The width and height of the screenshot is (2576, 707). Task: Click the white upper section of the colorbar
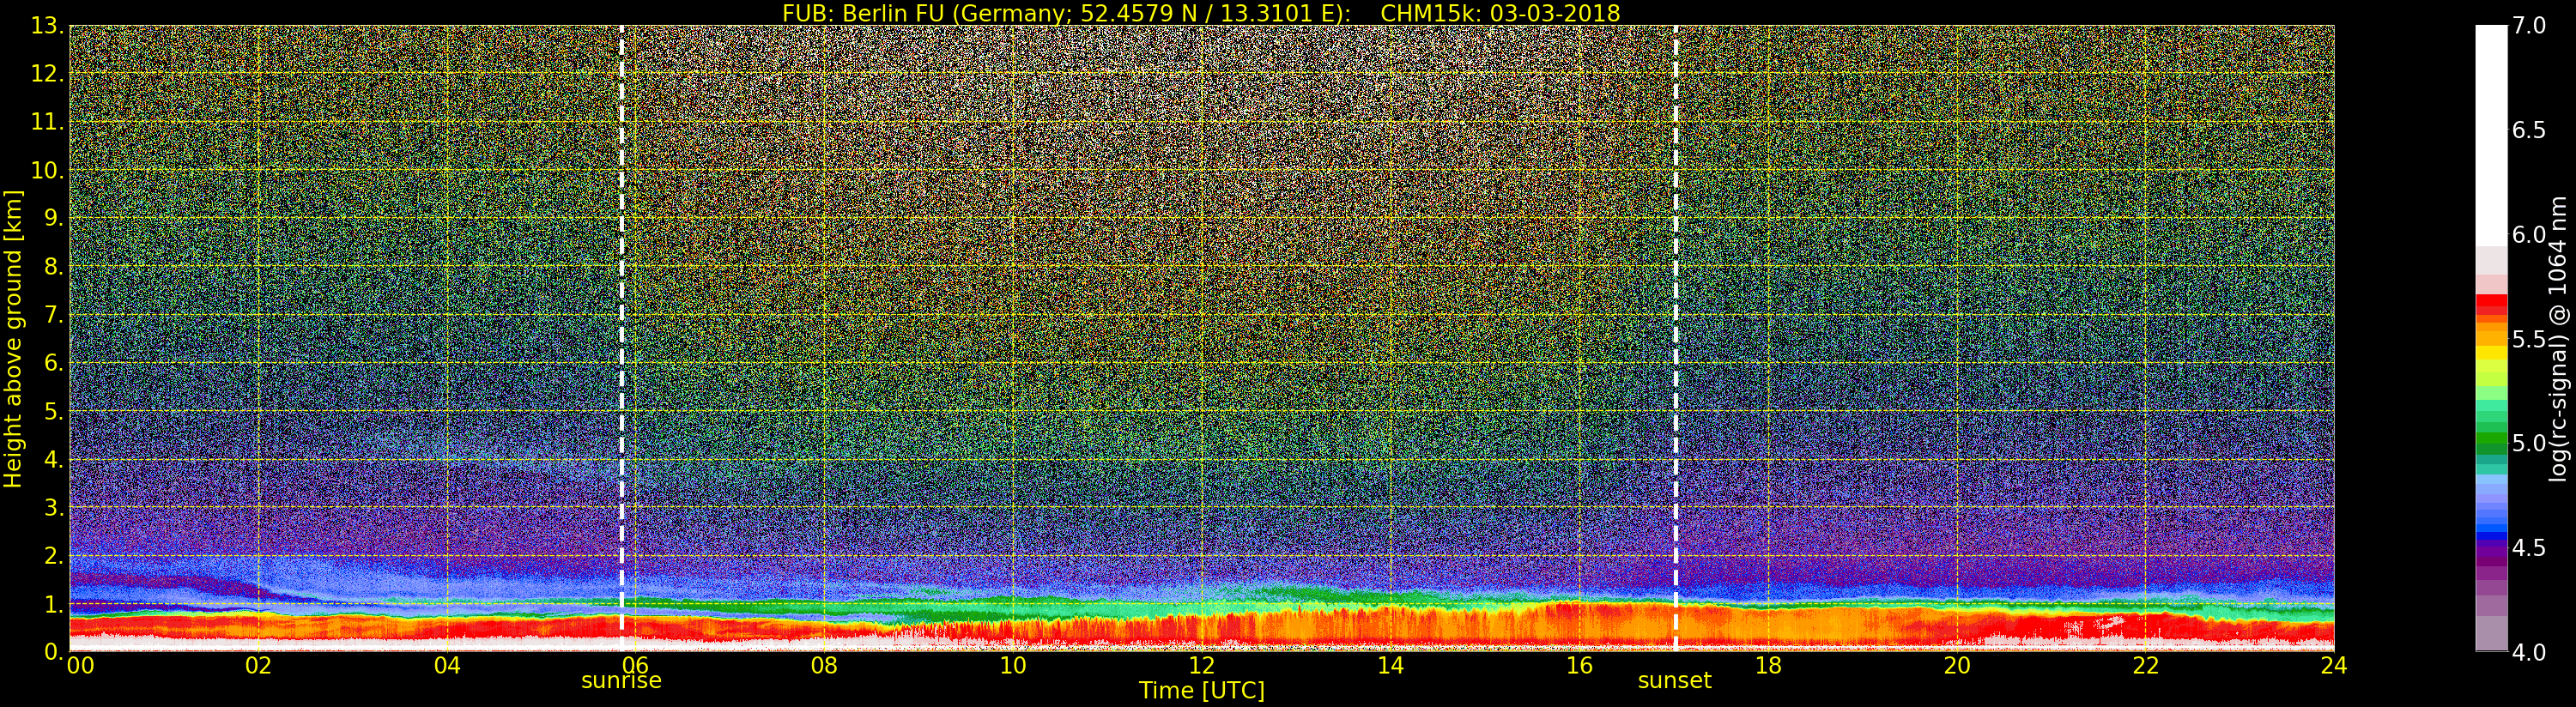click(x=2491, y=135)
